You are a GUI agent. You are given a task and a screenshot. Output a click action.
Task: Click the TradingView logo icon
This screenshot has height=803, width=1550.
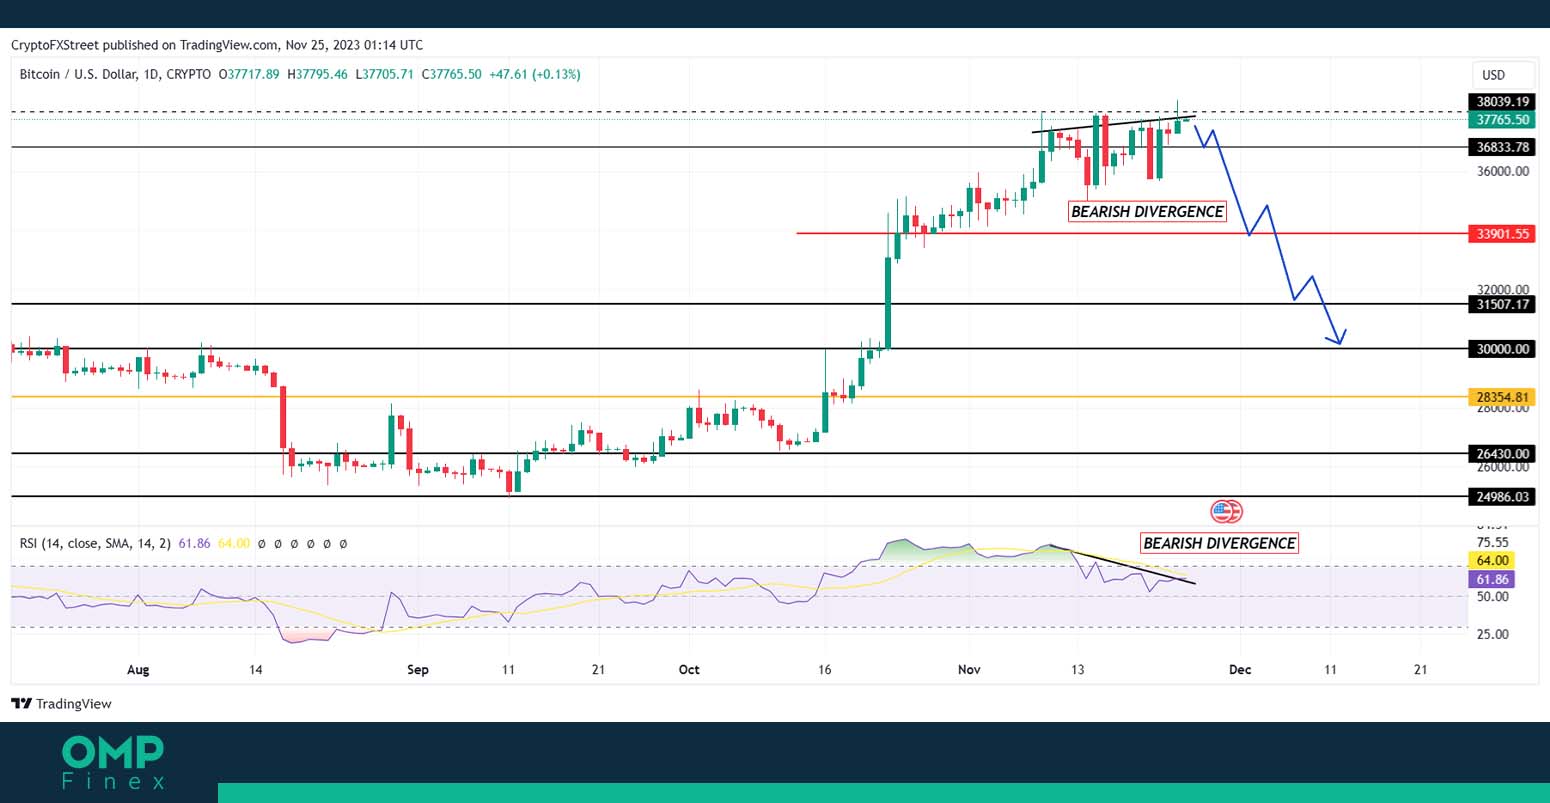pyautogui.click(x=21, y=704)
